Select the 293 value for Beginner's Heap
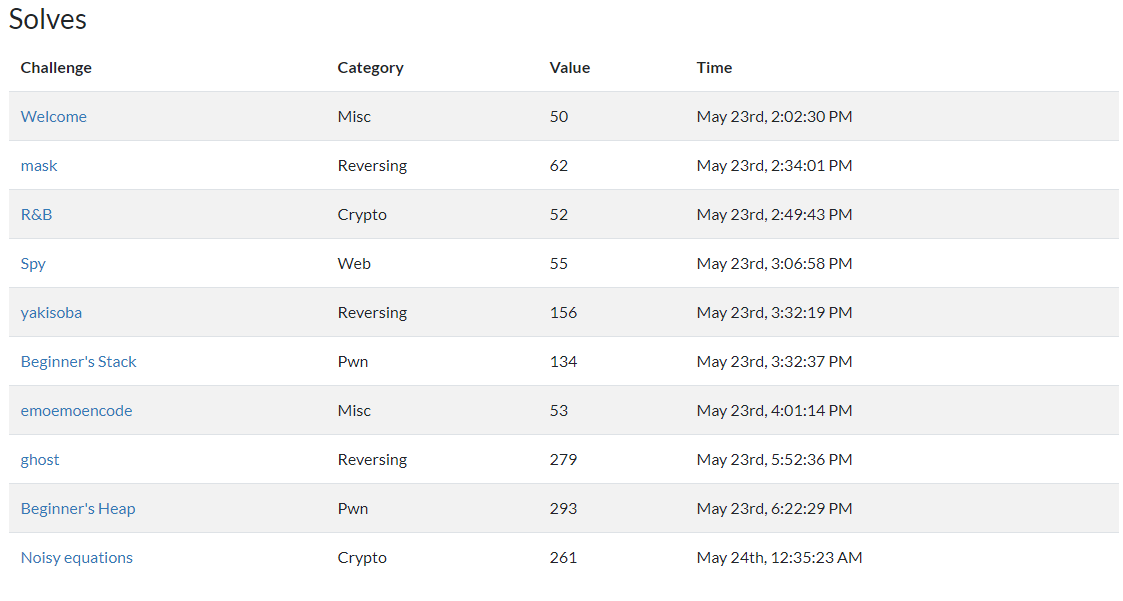The width and height of the screenshot is (1123, 601). (x=563, y=509)
